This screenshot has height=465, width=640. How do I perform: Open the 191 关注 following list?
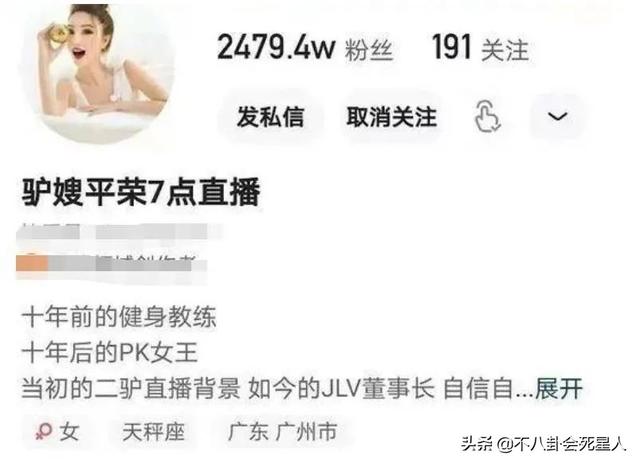[480, 48]
